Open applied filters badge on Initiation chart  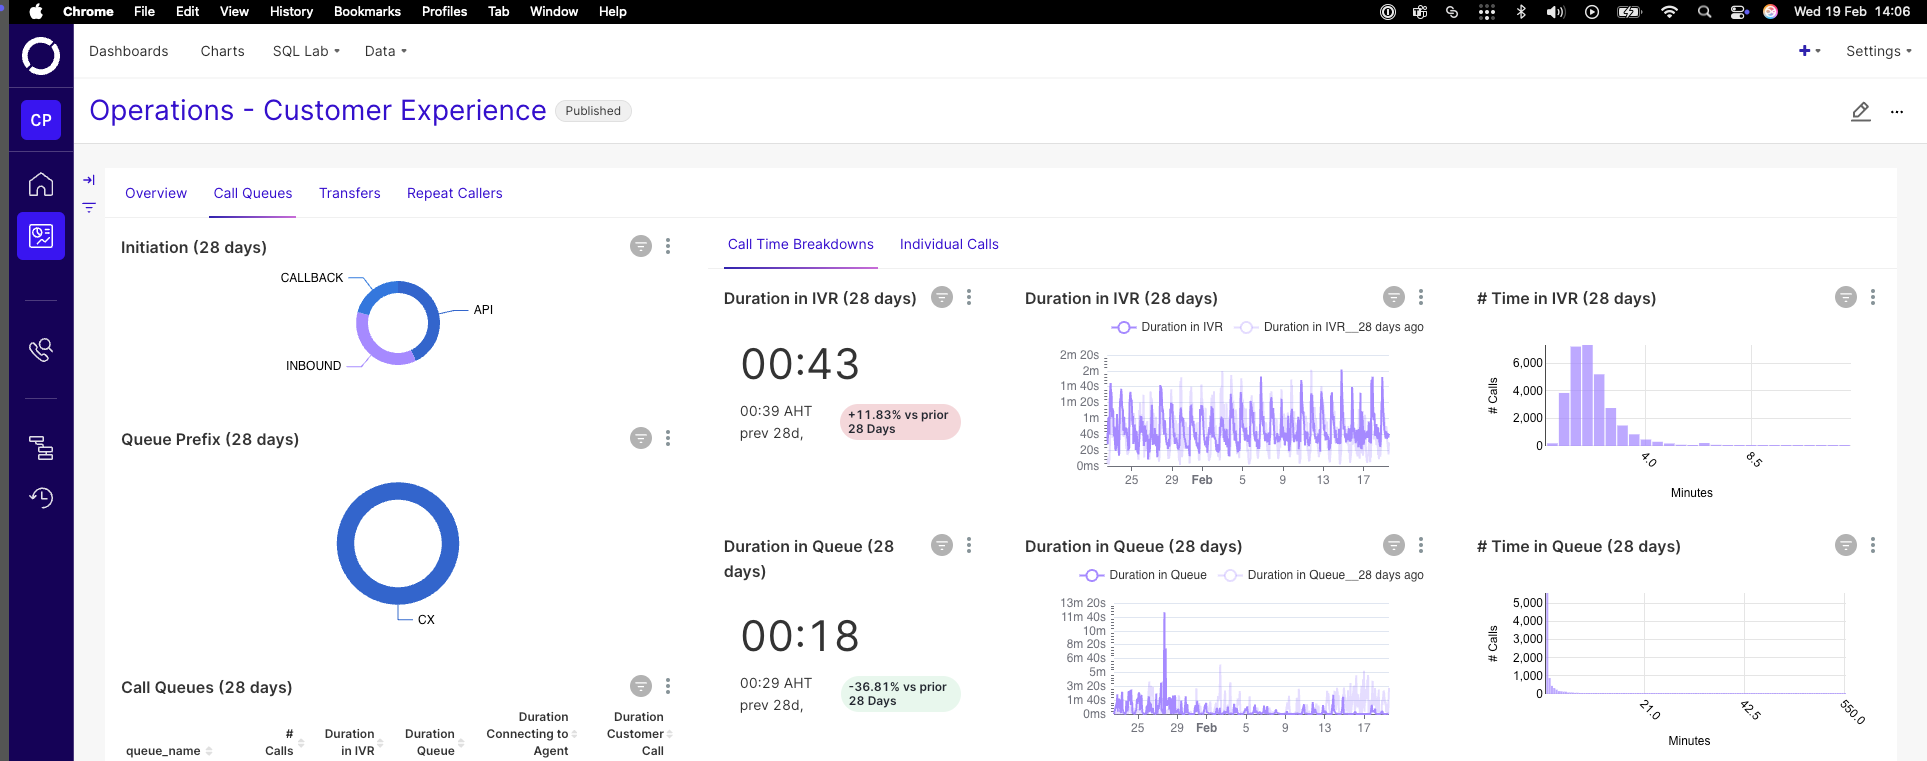(x=641, y=246)
